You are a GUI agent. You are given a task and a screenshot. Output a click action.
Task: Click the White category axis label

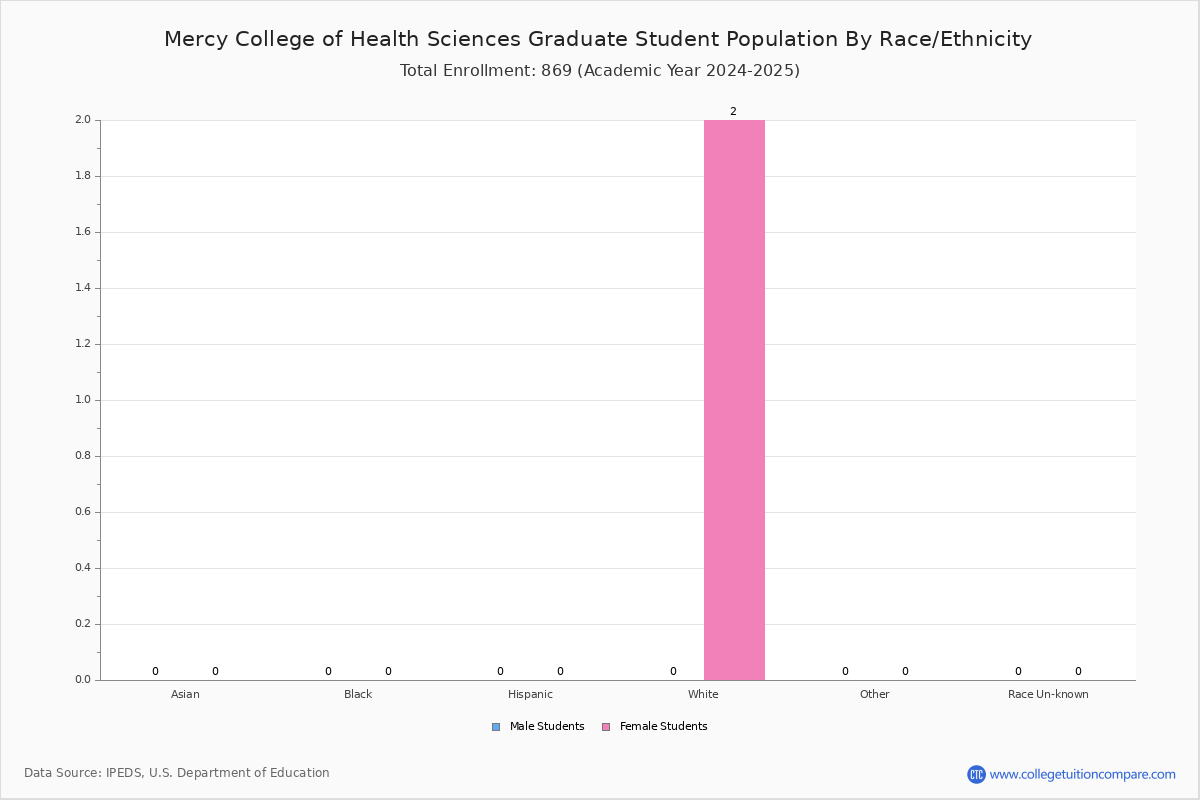point(703,694)
